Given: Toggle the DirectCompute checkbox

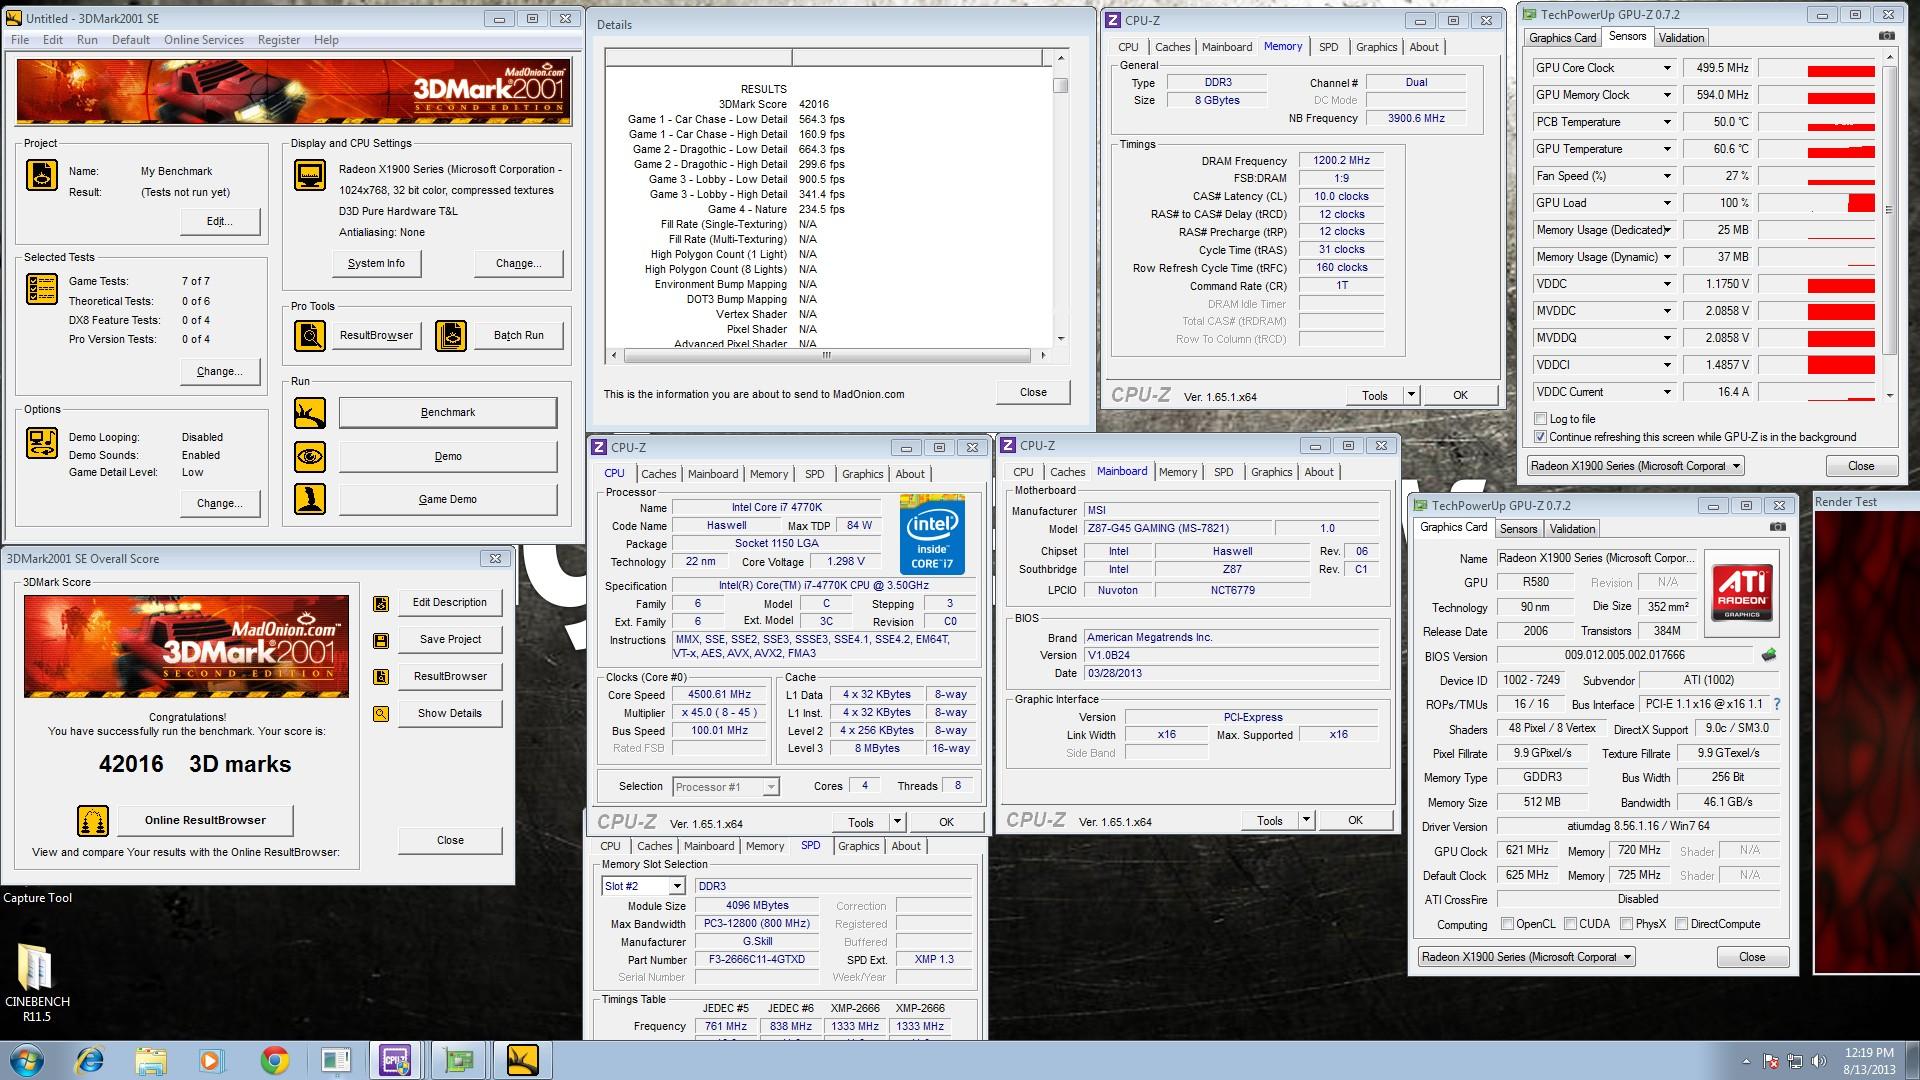Looking at the screenshot, I should point(1681,924).
